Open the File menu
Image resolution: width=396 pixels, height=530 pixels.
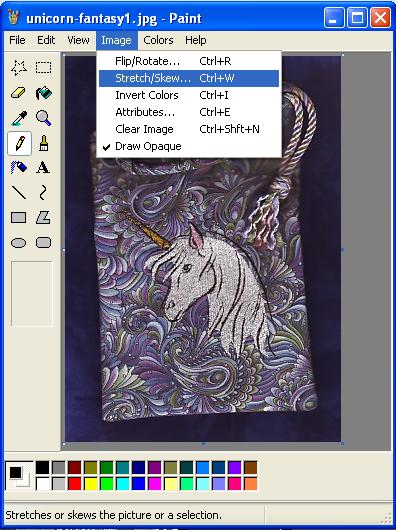pos(17,40)
